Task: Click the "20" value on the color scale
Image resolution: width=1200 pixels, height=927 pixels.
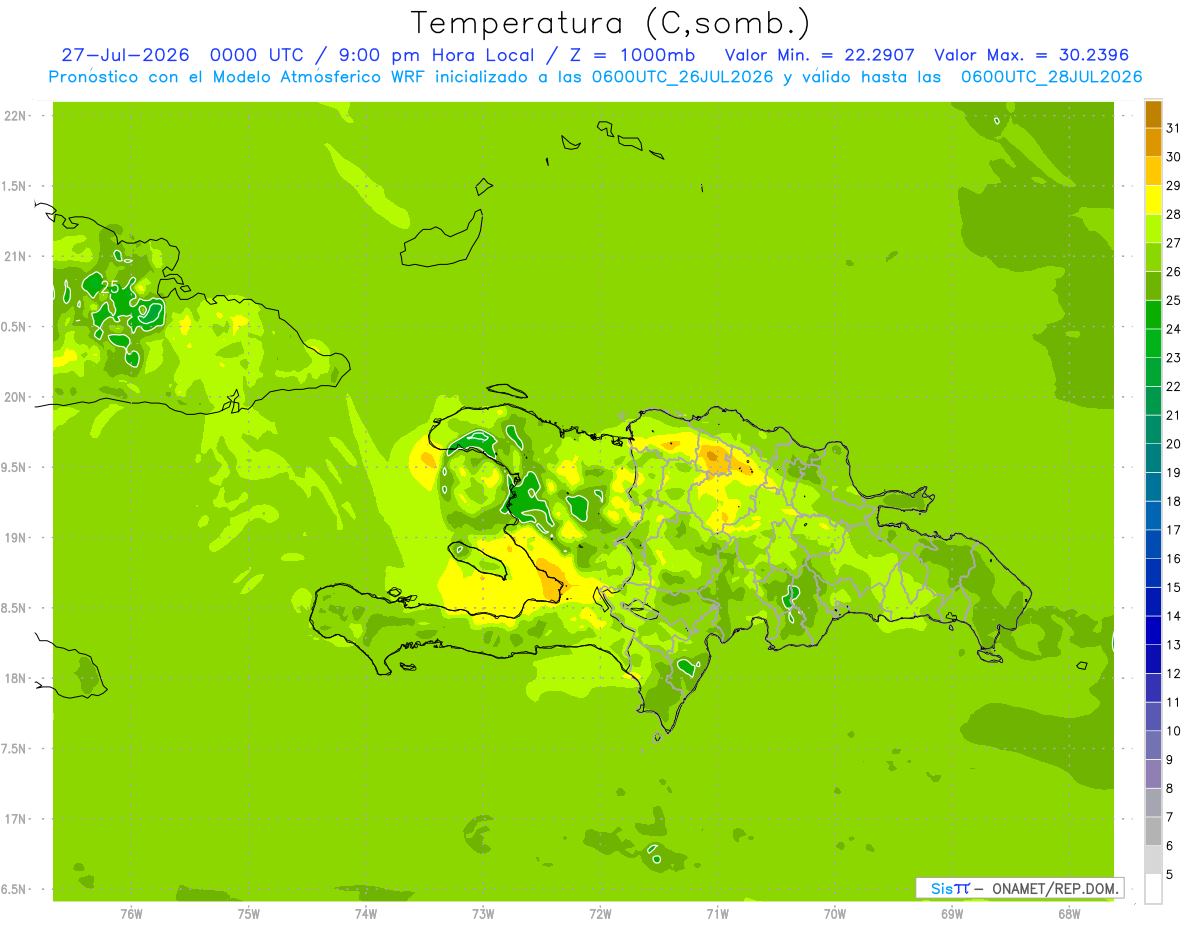Action: point(1174,444)
